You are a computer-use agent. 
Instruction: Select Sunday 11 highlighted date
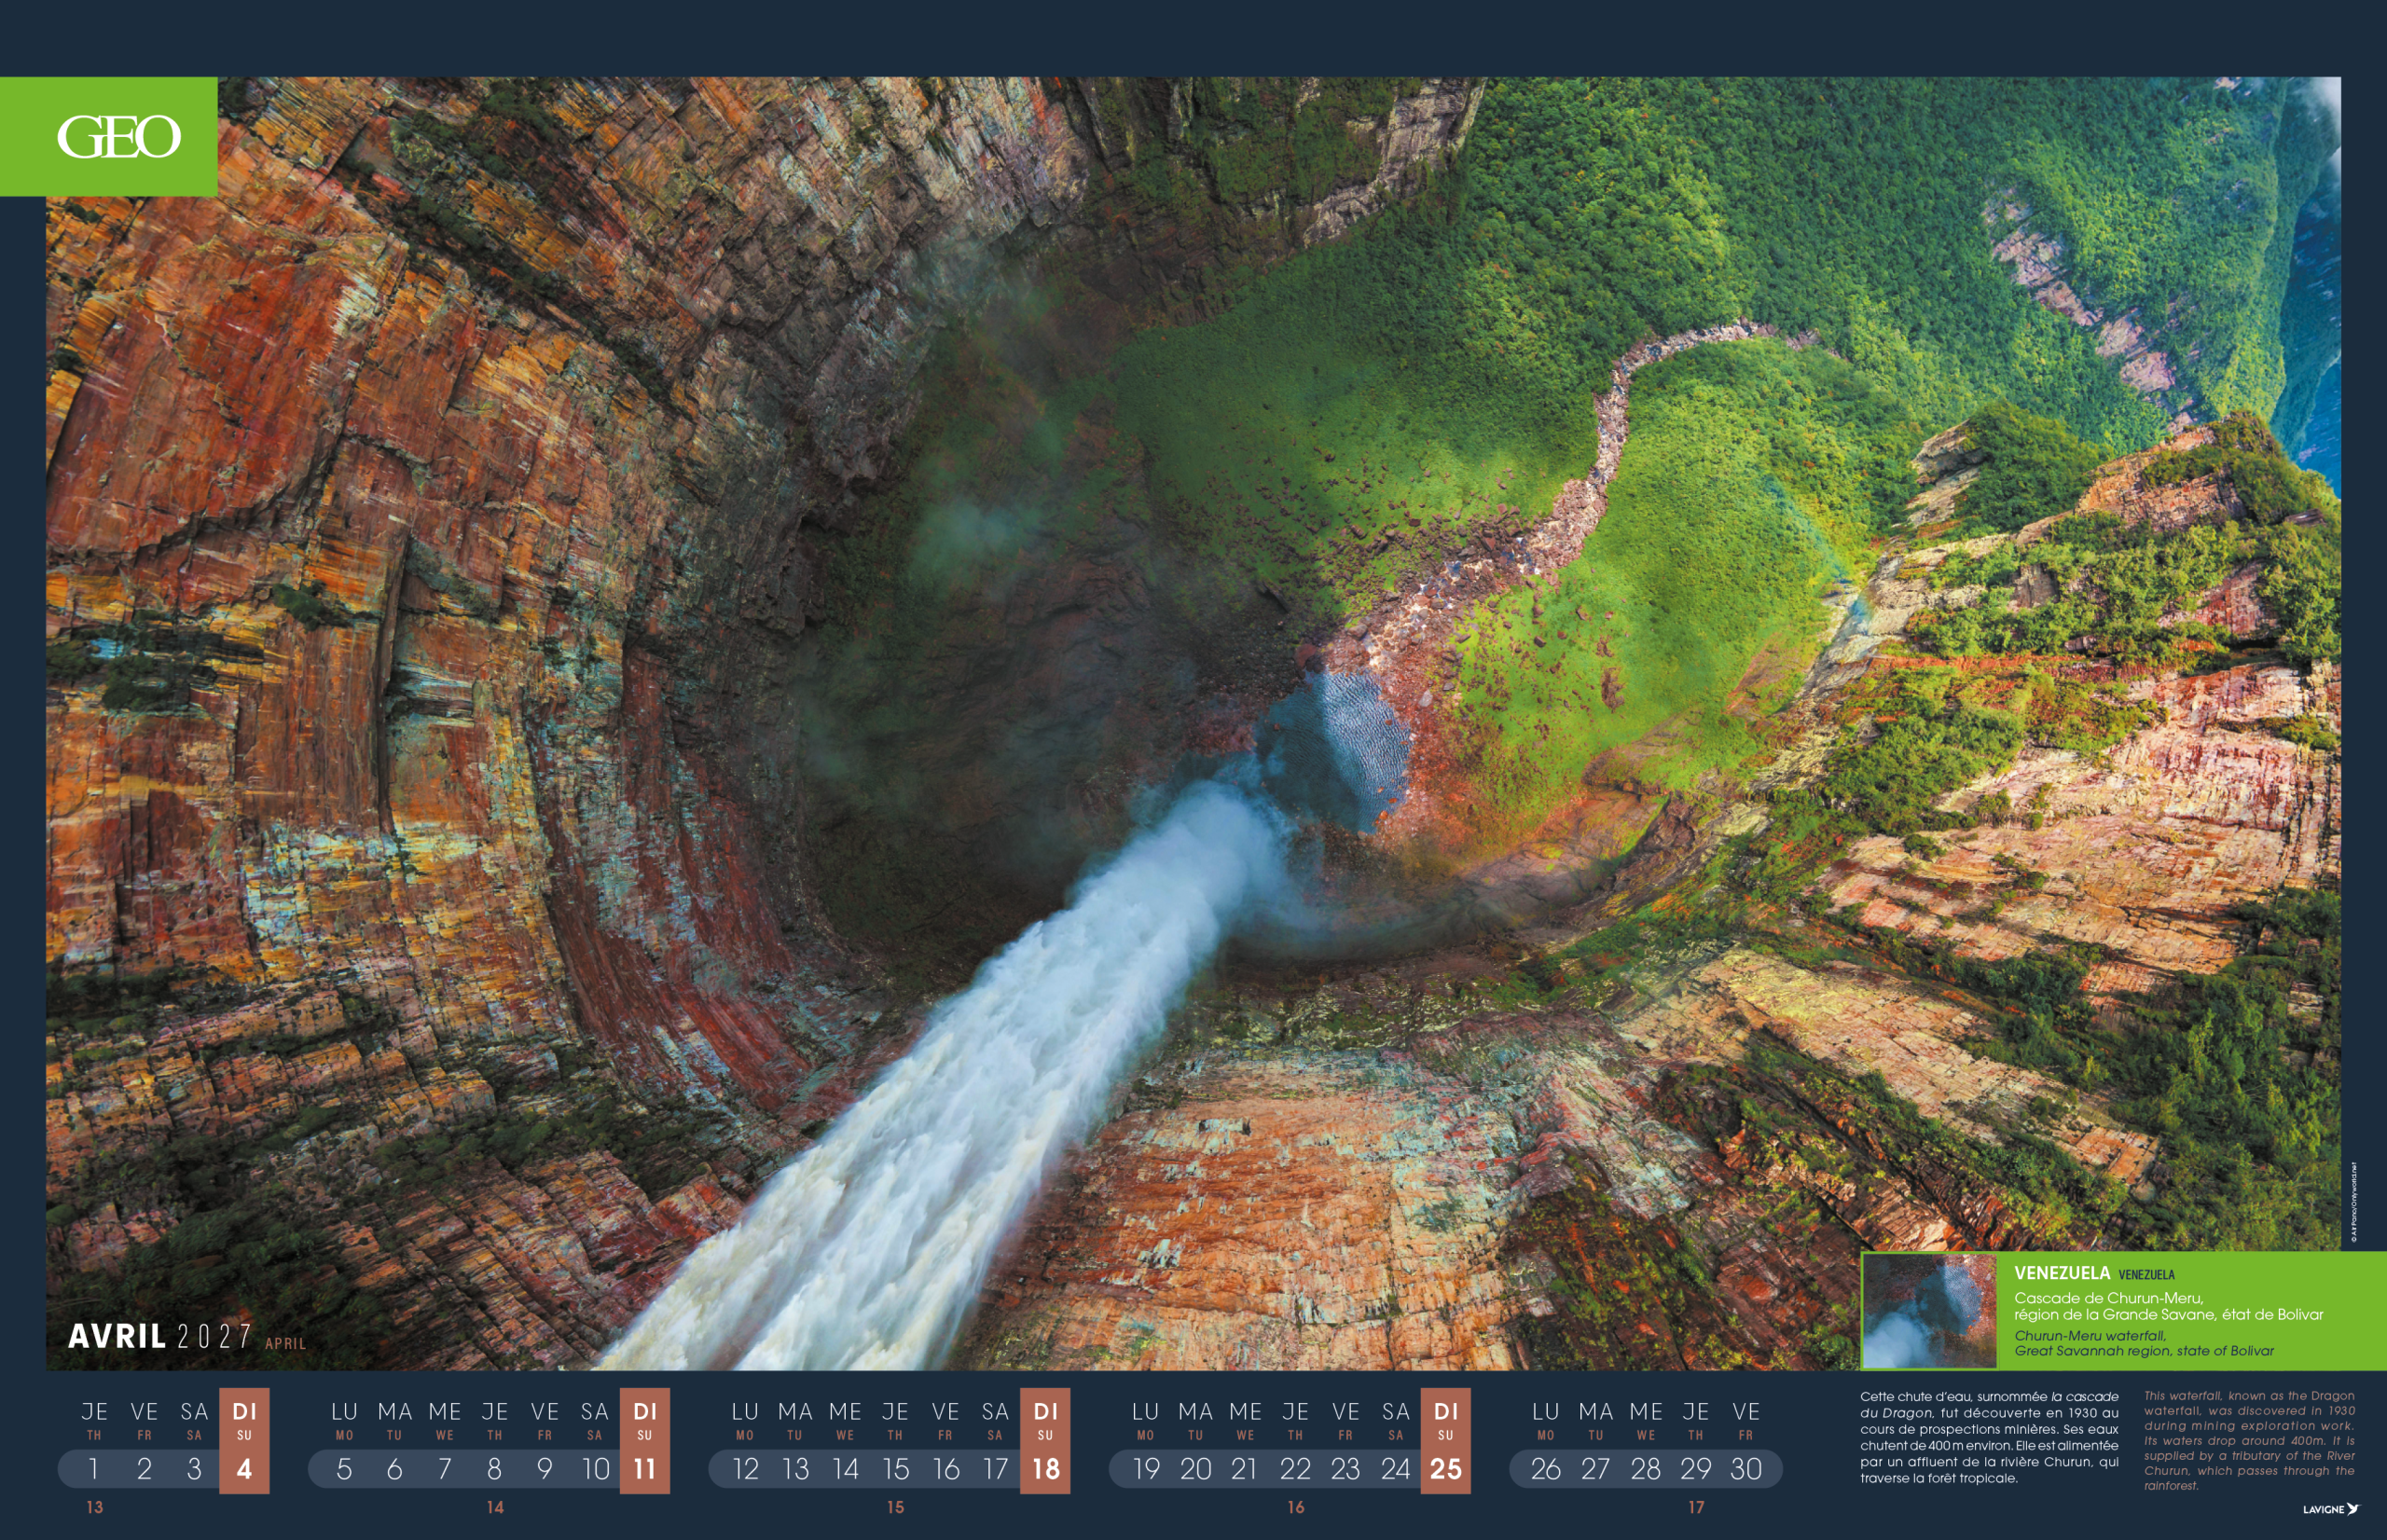(x=644, y=1468)
